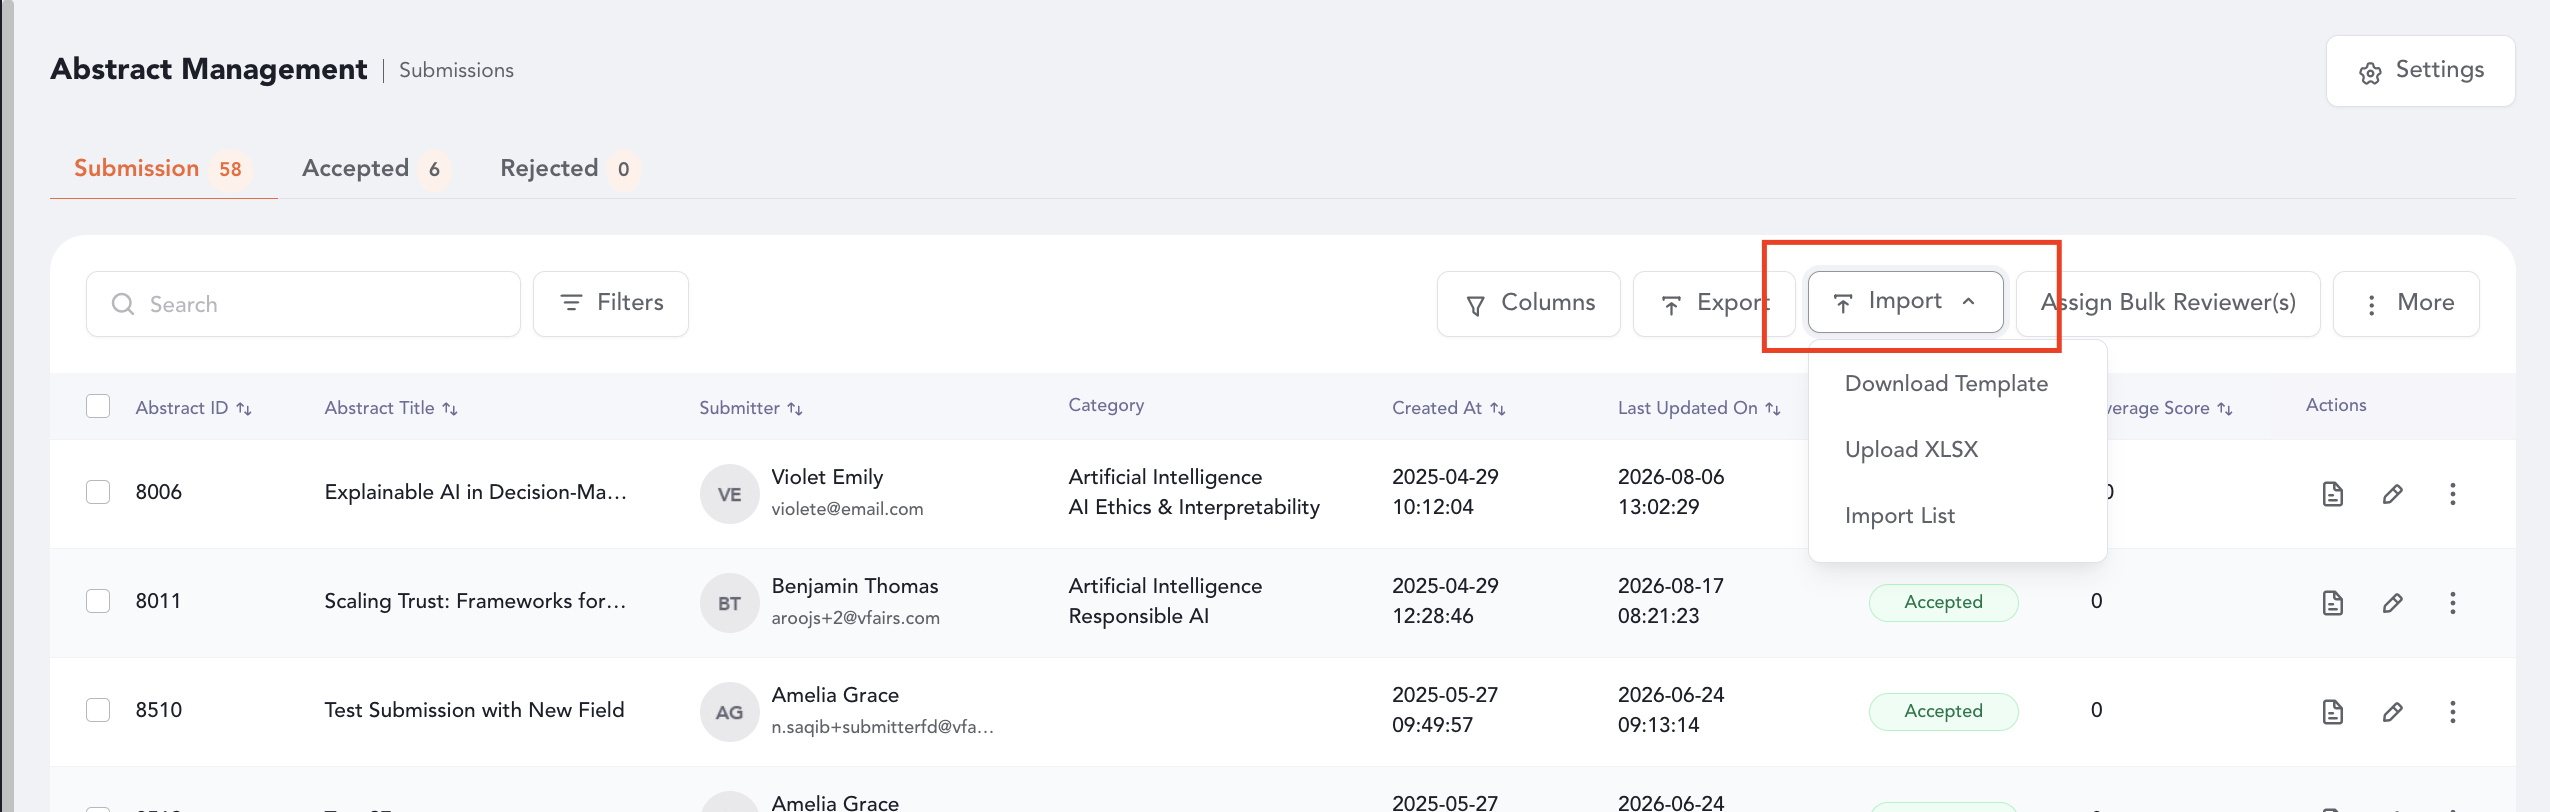Click email violete@email.com
Viewport: 2550px width, 812px height.
pyautogui.click(x=847, y=509)
